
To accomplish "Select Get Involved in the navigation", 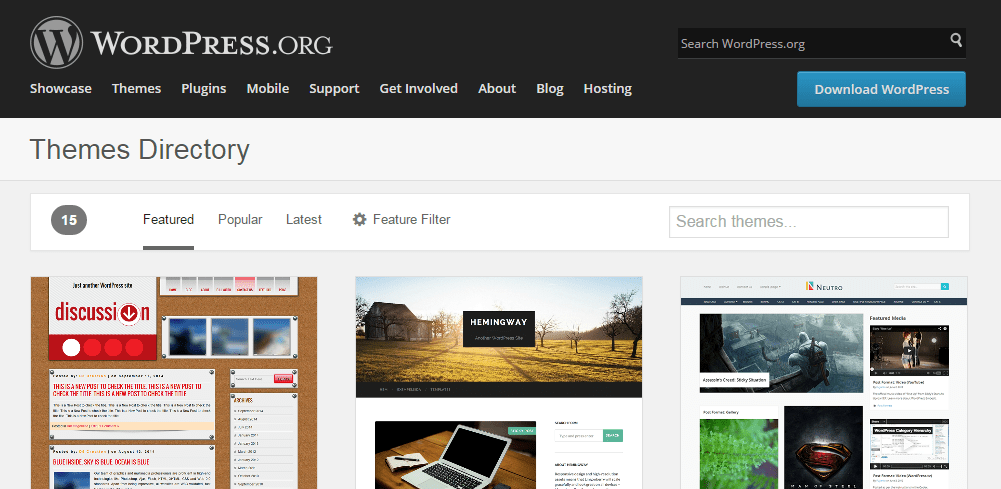I will (418, 88).
